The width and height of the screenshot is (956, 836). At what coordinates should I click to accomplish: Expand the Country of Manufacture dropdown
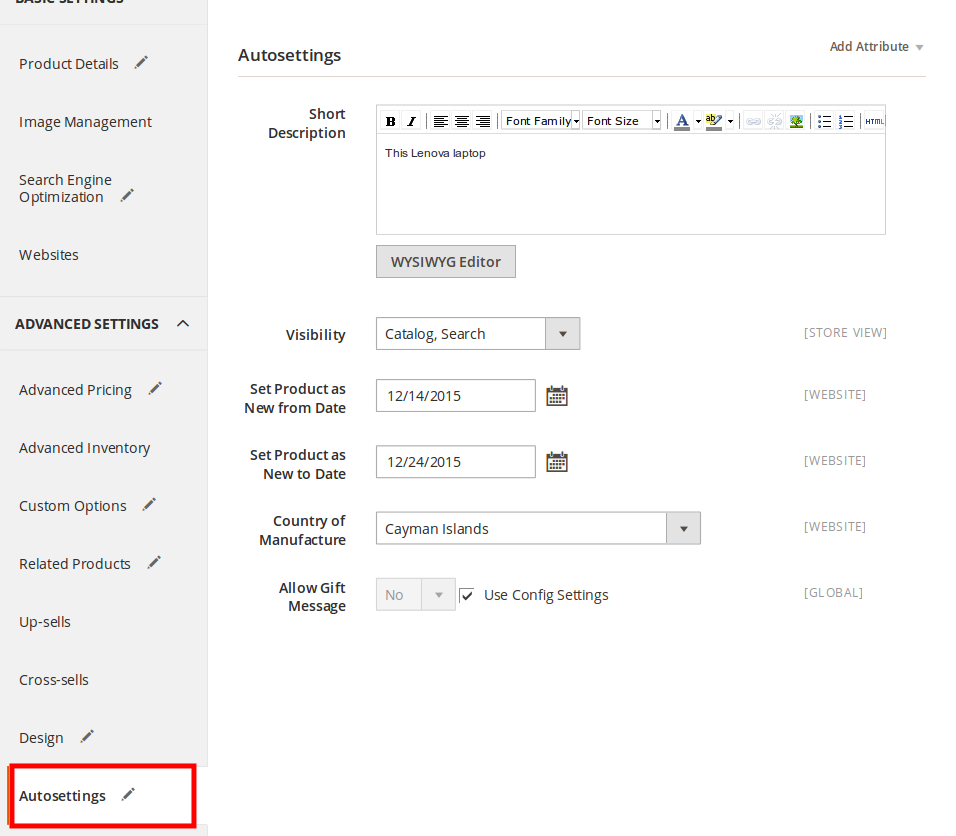point(683,528)
